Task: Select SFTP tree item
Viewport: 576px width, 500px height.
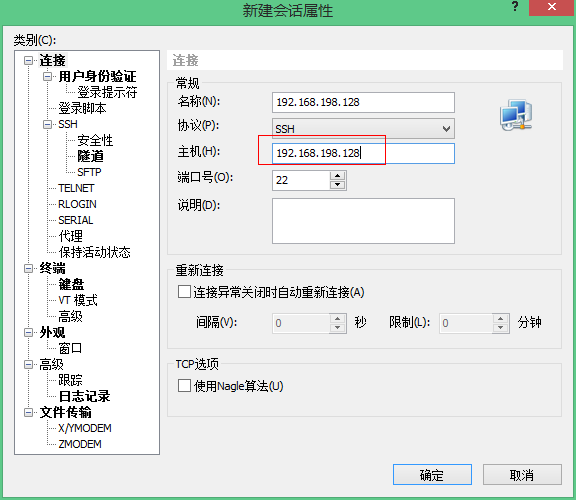Action: click(x=89, y=172)
